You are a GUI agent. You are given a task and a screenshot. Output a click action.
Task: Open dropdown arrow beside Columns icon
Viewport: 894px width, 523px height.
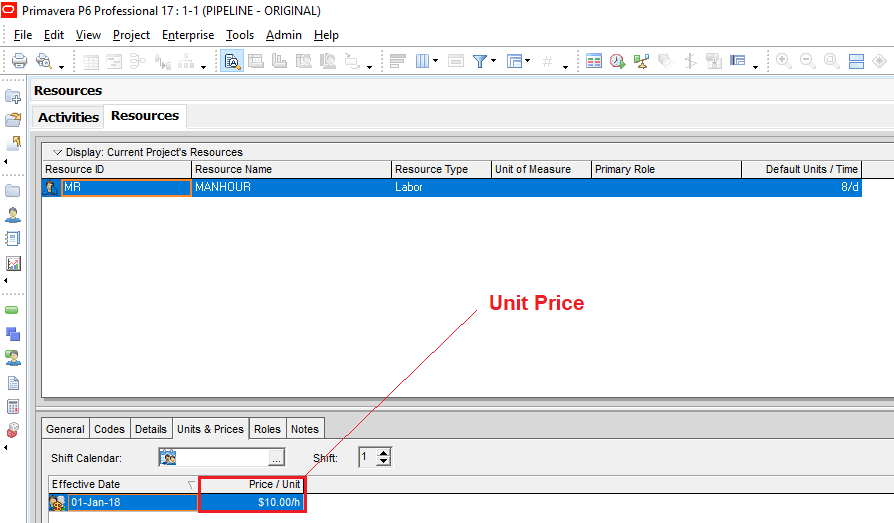pos(436,60)
